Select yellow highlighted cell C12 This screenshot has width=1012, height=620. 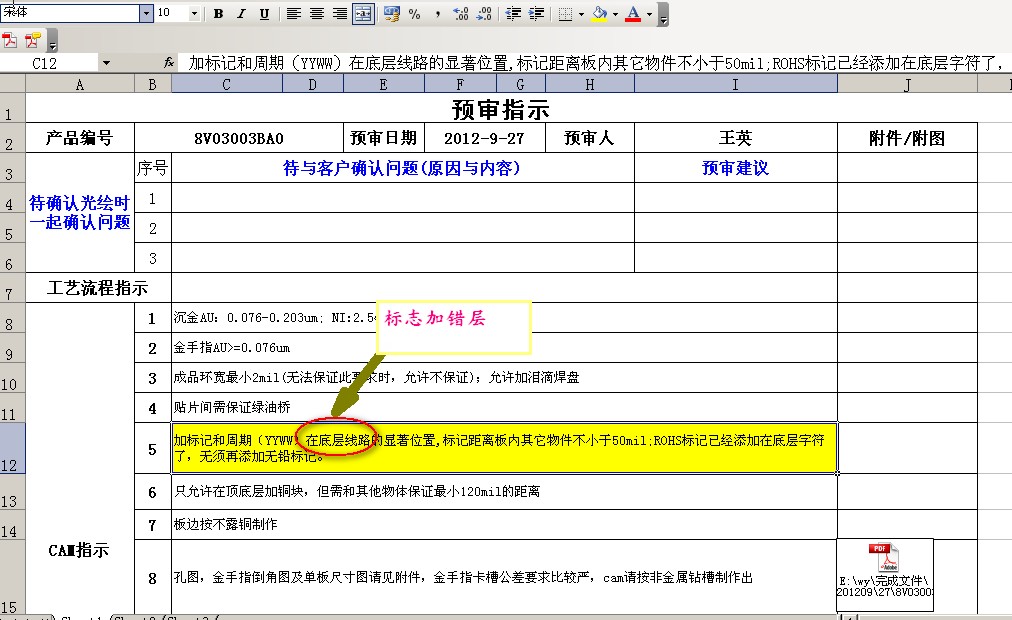point(504,448)
